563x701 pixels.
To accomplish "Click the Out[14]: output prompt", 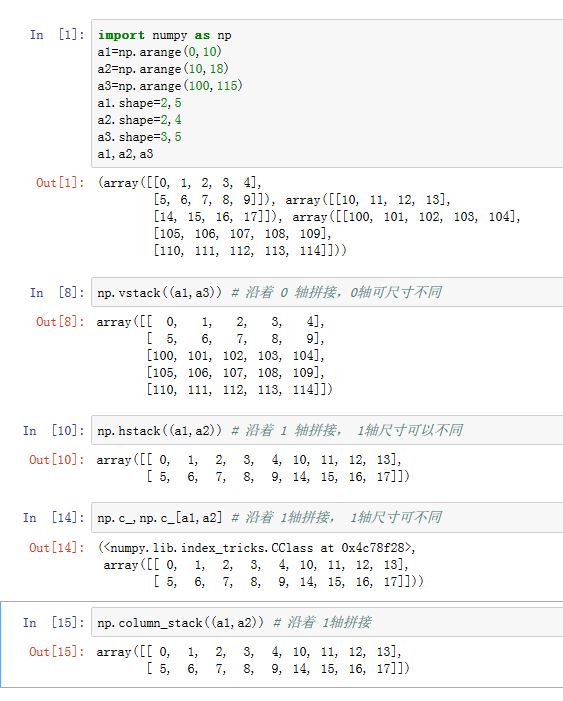I will point(57,547).
